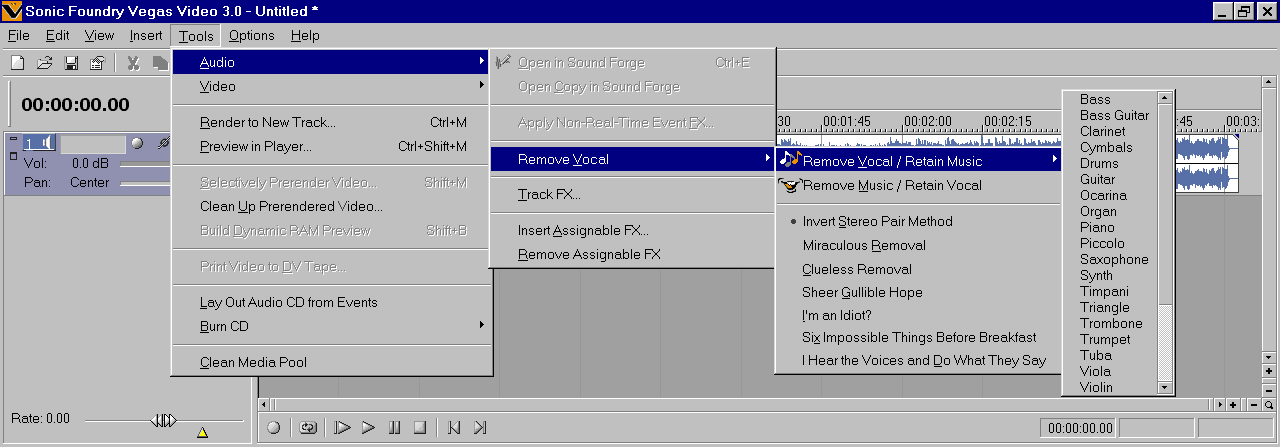Choose Clean Up Prerendered Video
This screenshot has height=447, width=1280.
pos(332,206)
